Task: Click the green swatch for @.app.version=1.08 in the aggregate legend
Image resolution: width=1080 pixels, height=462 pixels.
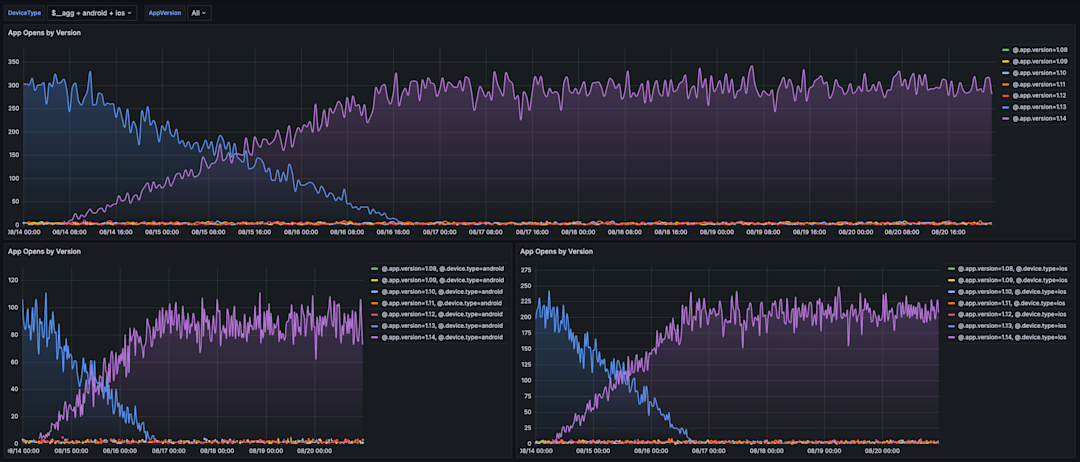Action: coord(1005,50)
